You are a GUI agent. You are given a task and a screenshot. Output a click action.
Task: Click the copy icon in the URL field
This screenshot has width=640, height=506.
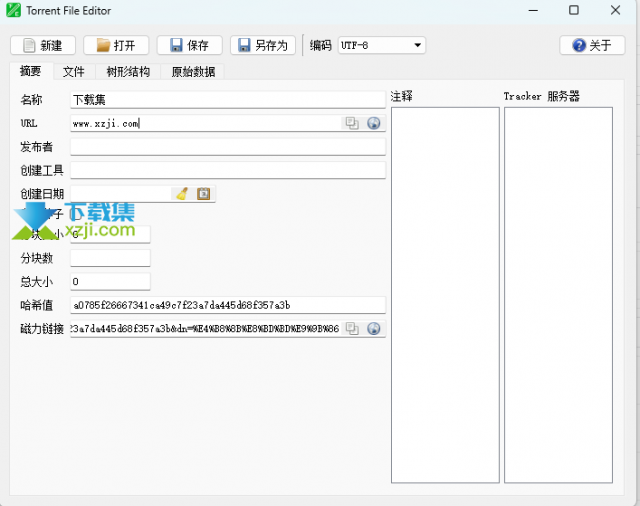352,123
